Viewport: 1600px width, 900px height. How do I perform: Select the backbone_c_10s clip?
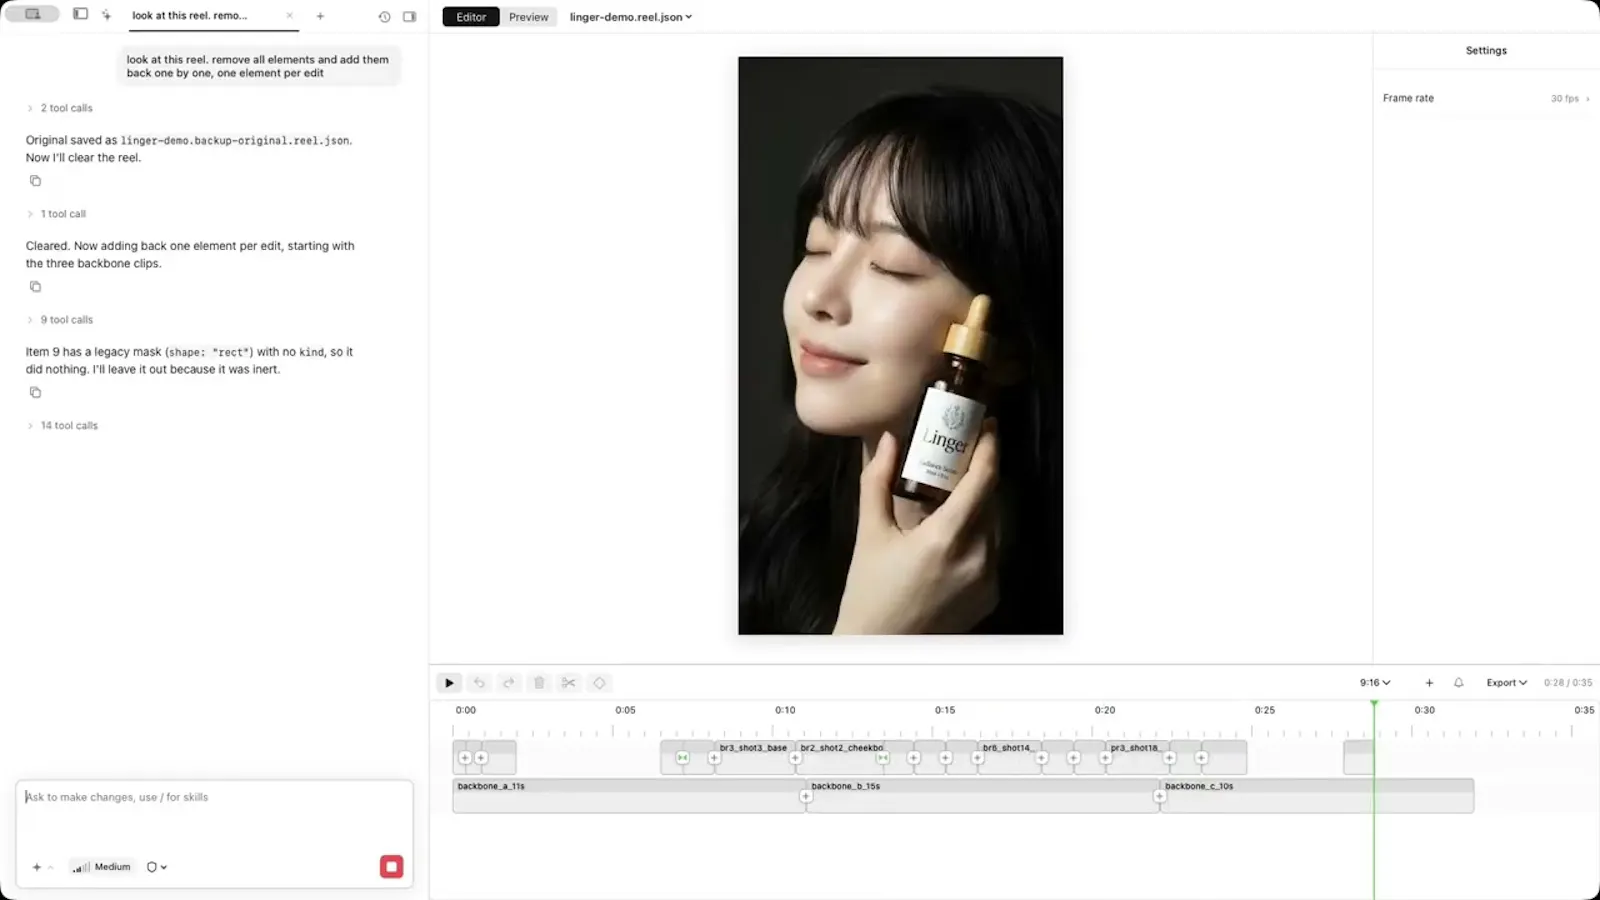tap(1317, 796)
